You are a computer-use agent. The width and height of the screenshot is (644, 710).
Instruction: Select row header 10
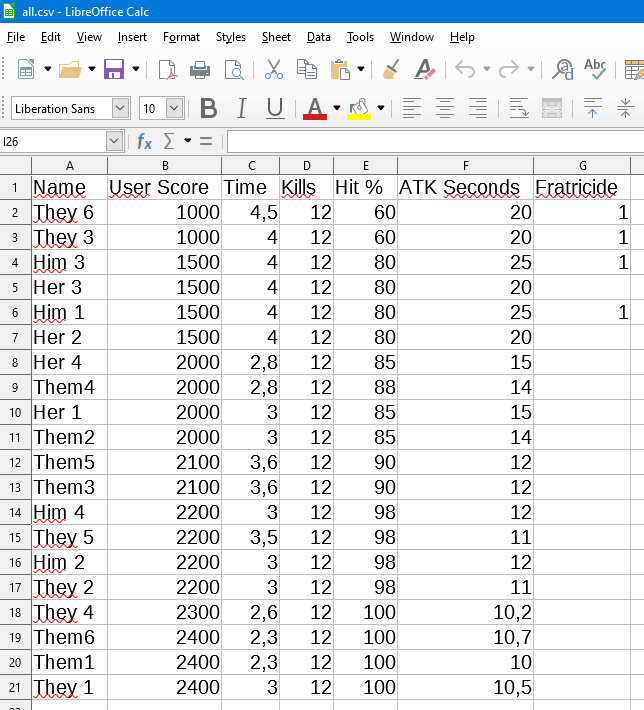pyautogui.click(x=15, y=412)
